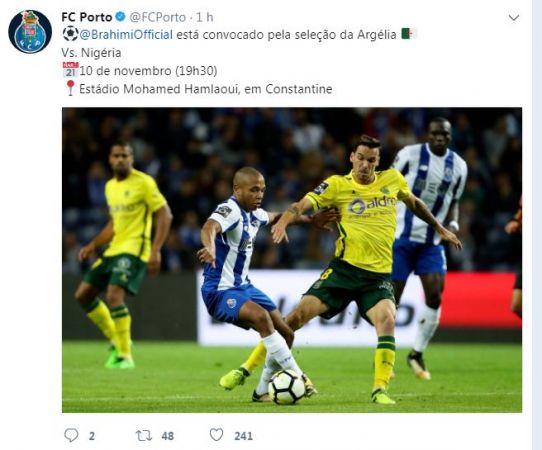Click the vertical scrollbar on right edge
The height and width of the screenshot is (450, 542).
tap(537, 225)
